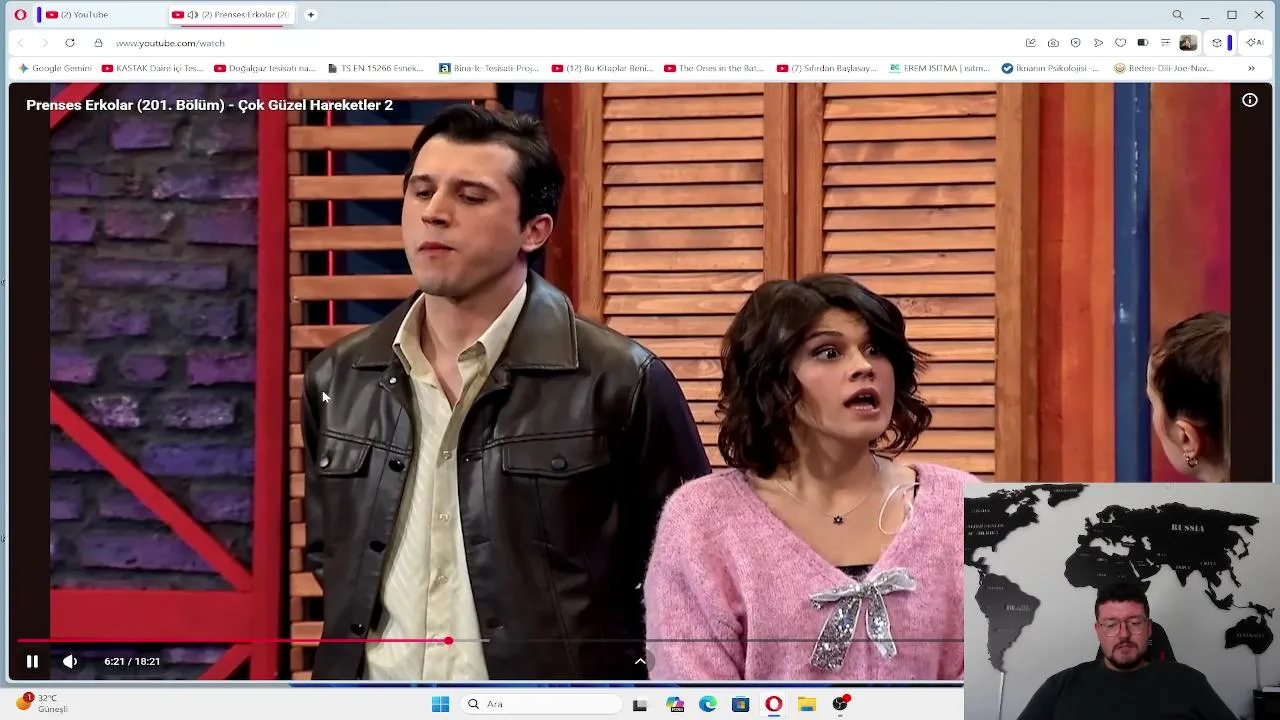Take a snapshot with the camera icon
Viewport: 1280px width, 720px height.
point(1053,43)
